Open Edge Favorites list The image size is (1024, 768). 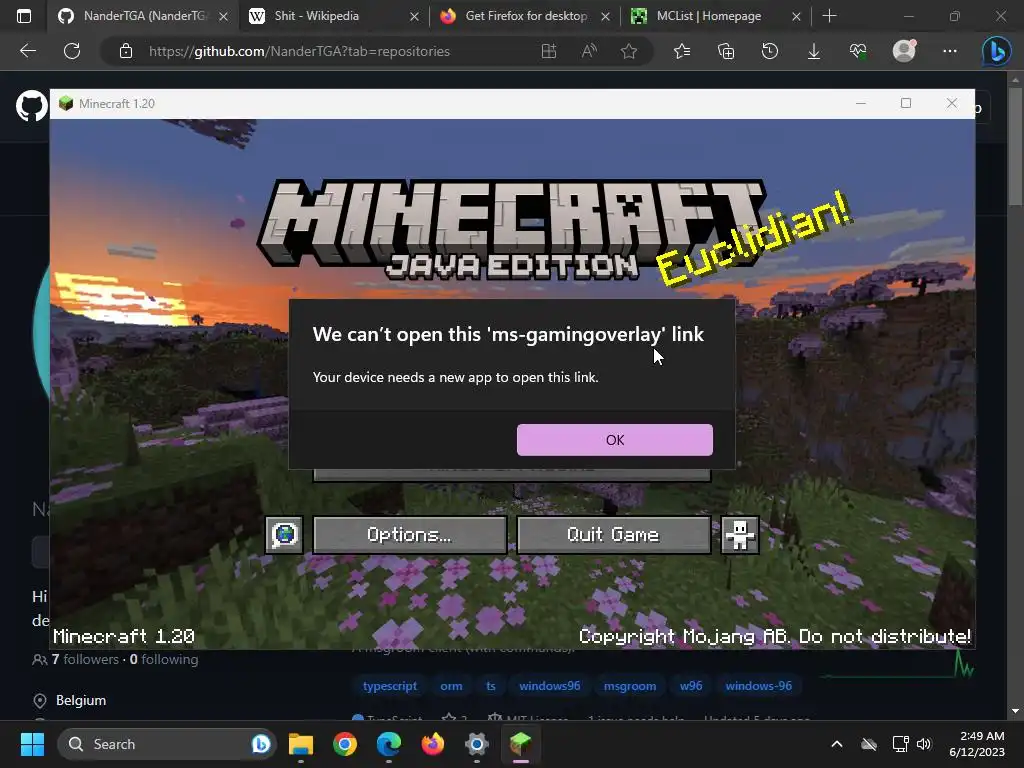(682, 51)
